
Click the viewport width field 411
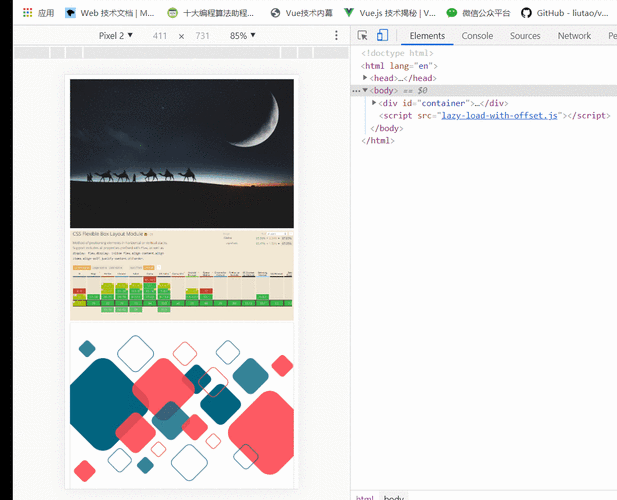160,36
